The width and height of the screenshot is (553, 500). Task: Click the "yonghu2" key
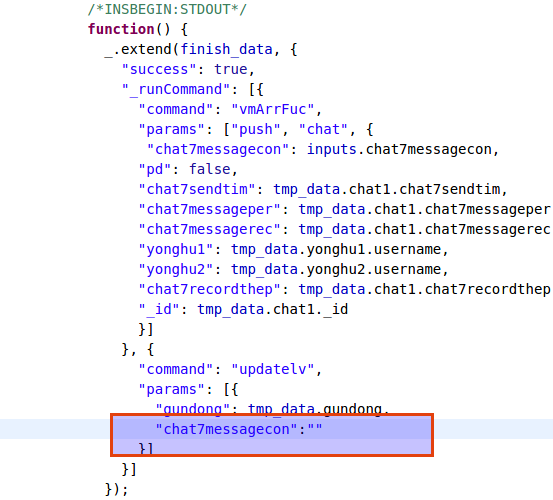(x=176, y=270)
